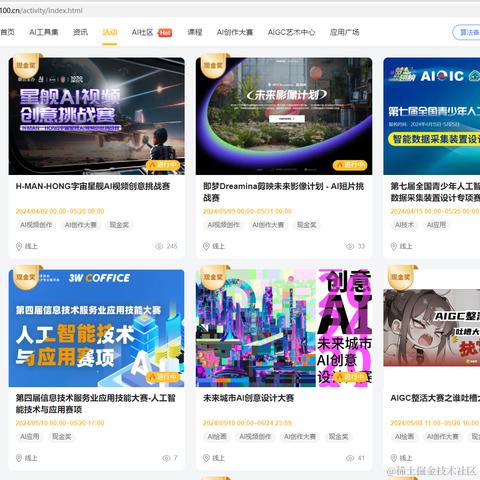Open the 课程 nav item
The height and width of the screenshot is (480, 480).
click(195, 32)
